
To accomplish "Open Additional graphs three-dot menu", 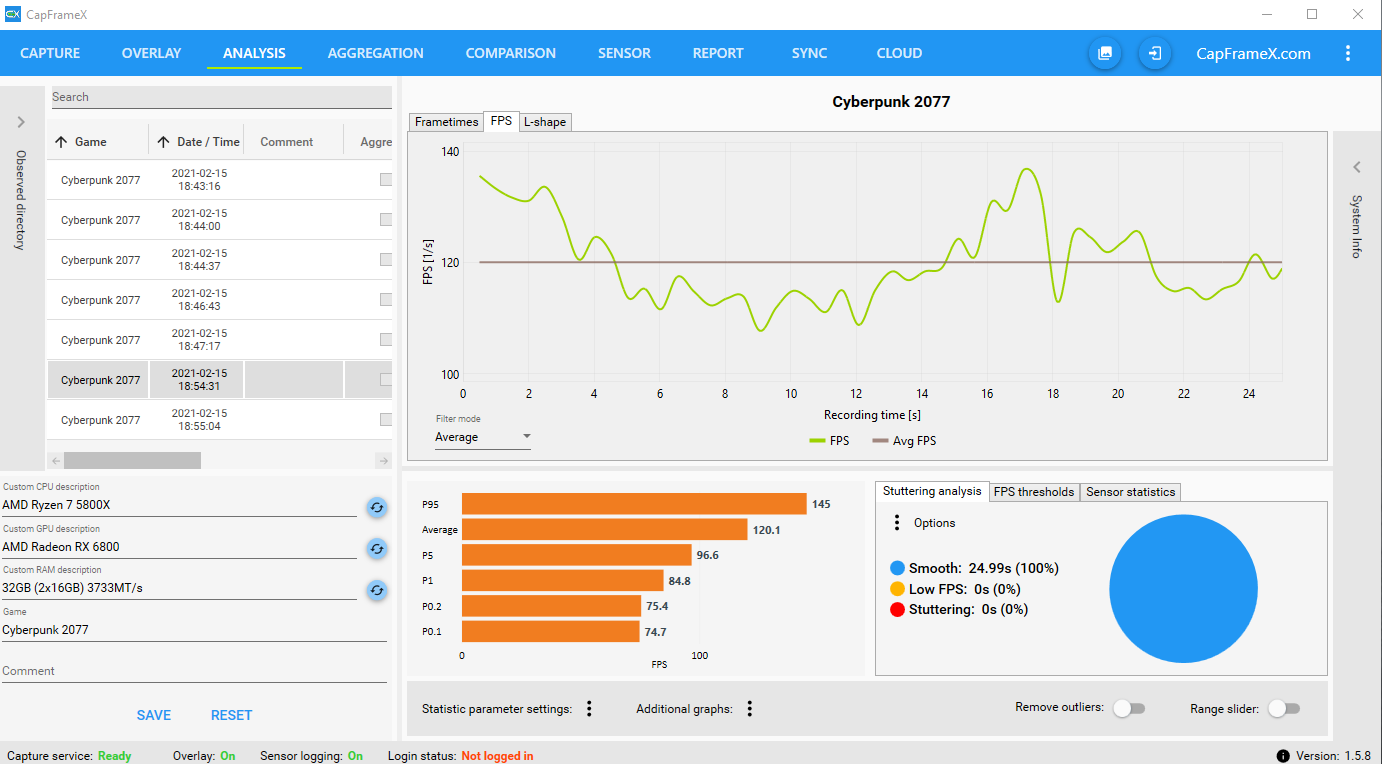I will point(749,709).
